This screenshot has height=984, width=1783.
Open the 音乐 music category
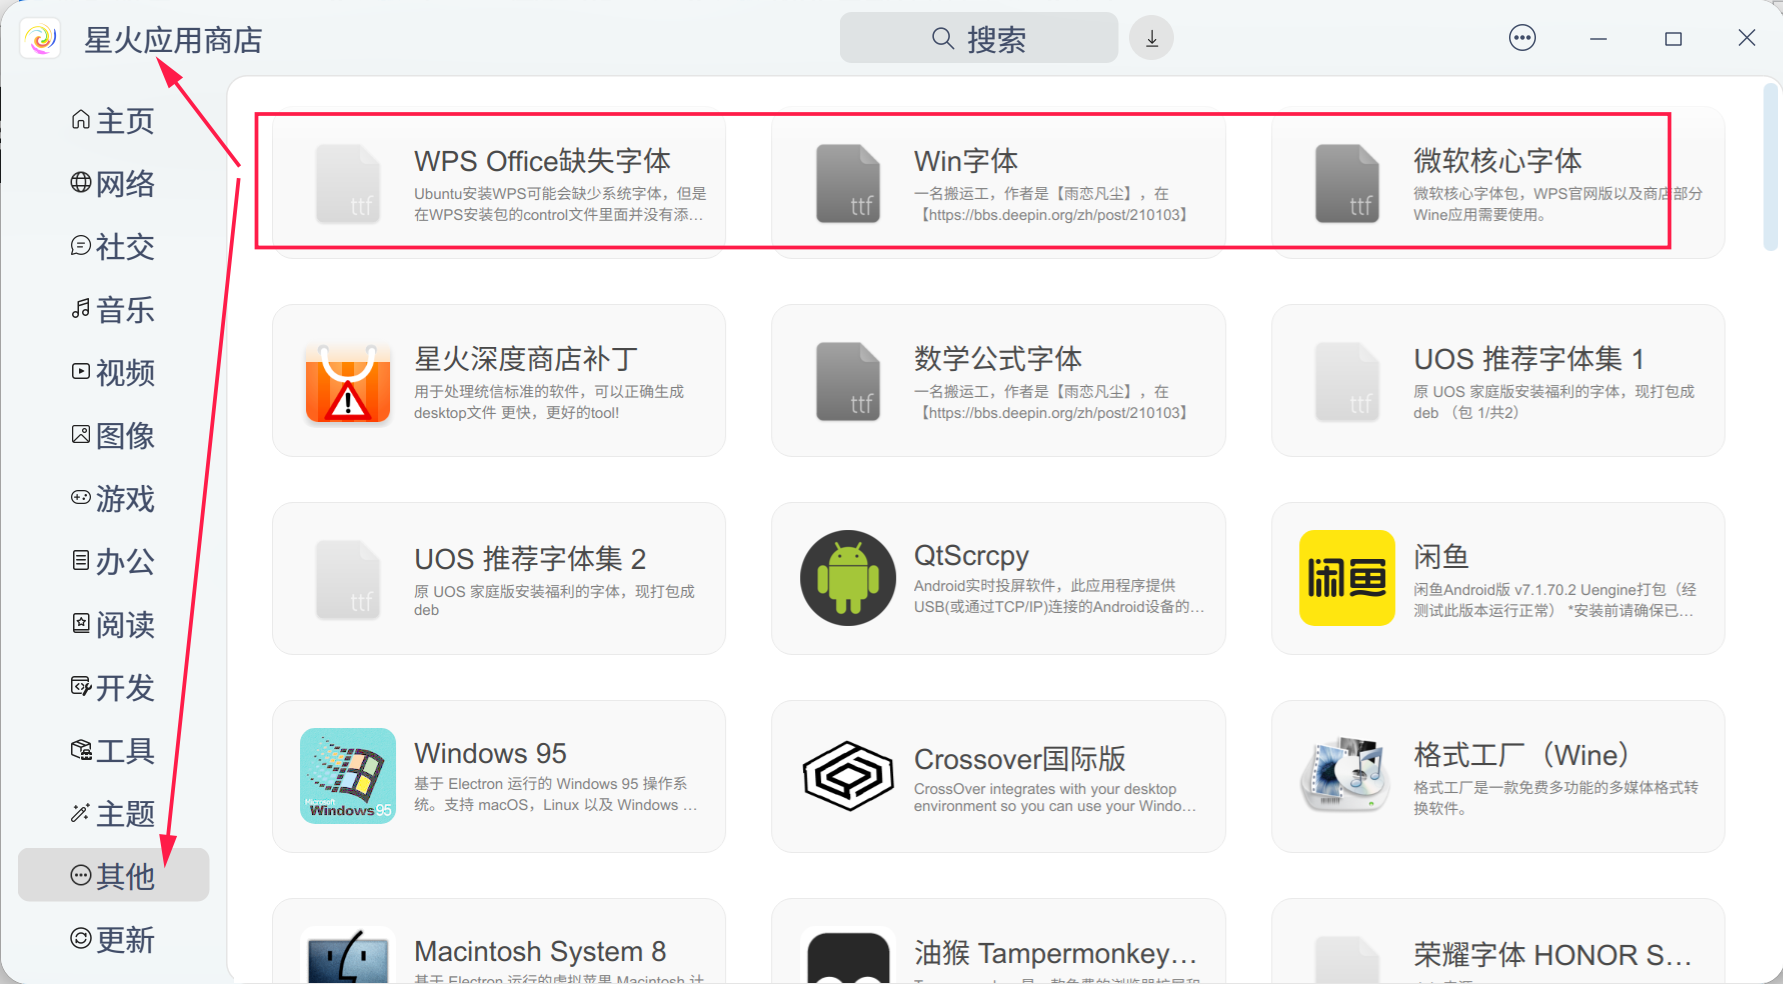(x=113, y=310)
